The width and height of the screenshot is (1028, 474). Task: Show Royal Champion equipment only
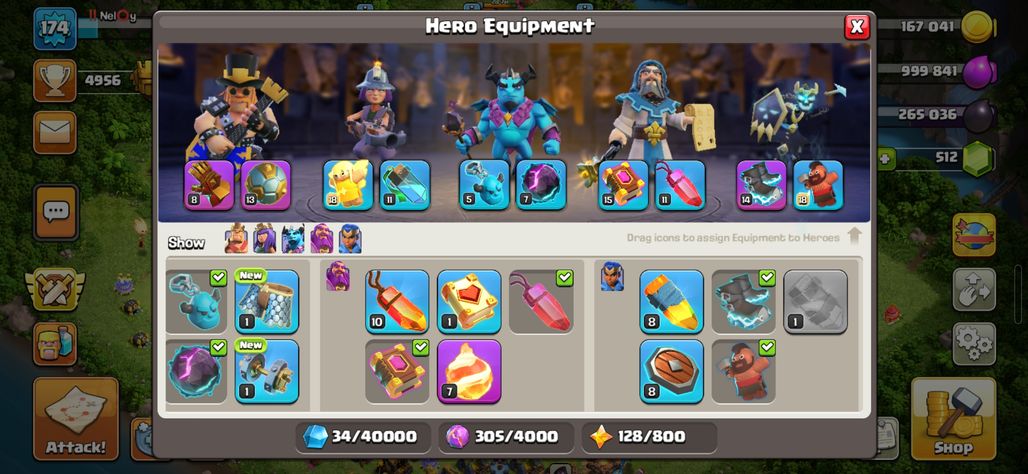(350, 239)
